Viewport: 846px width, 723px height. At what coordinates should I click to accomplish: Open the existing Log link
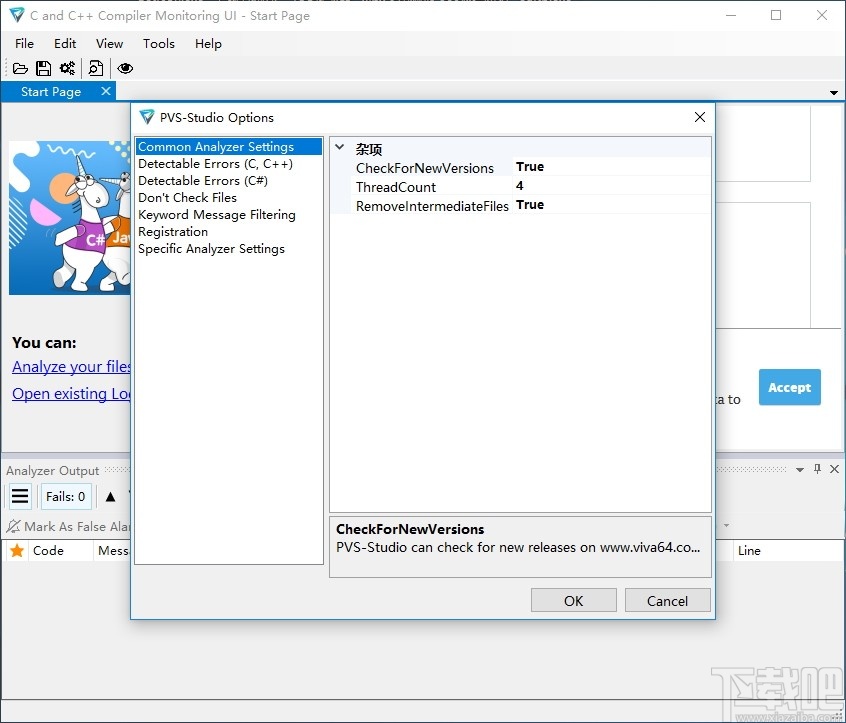[71, 394]
